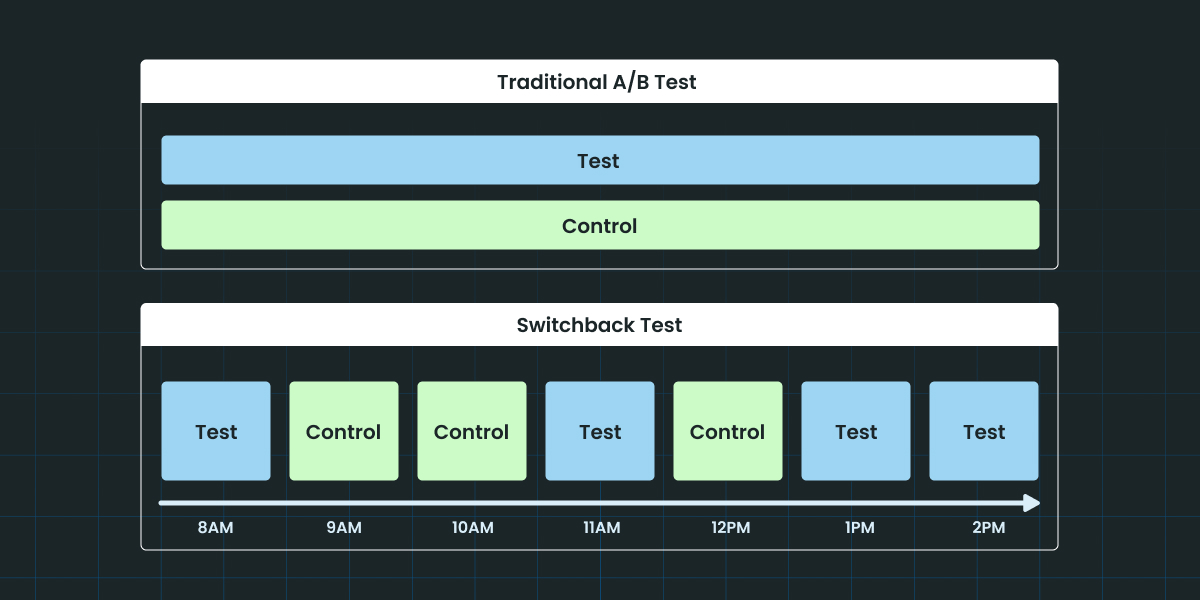Select the long blue Test bar
The height and width of the screenshot is (600, 1200).
tap(600, 160)
